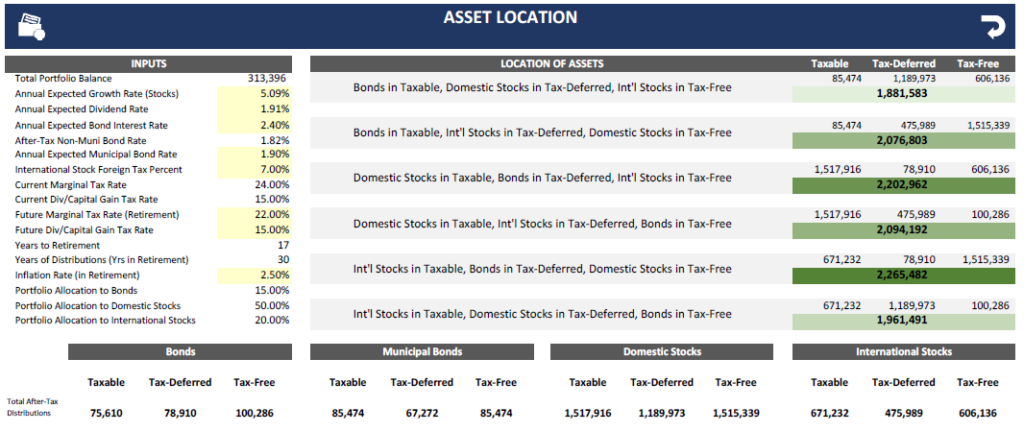Click the INPUTS section header
The width and height of the screenshot is (1024, 431).
pyautogui.click(x=150, y=63)
